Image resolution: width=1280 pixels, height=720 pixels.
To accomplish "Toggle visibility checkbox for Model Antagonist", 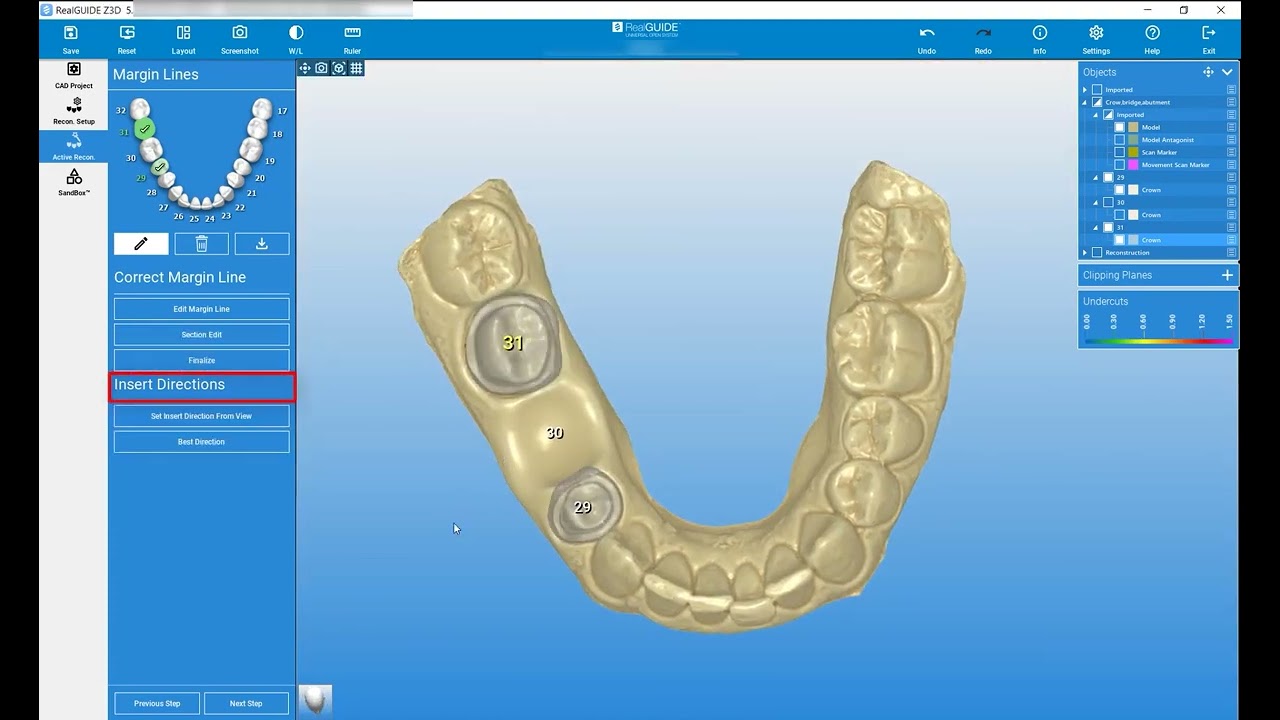I will pyautogui.click(x=1120, y=140).
